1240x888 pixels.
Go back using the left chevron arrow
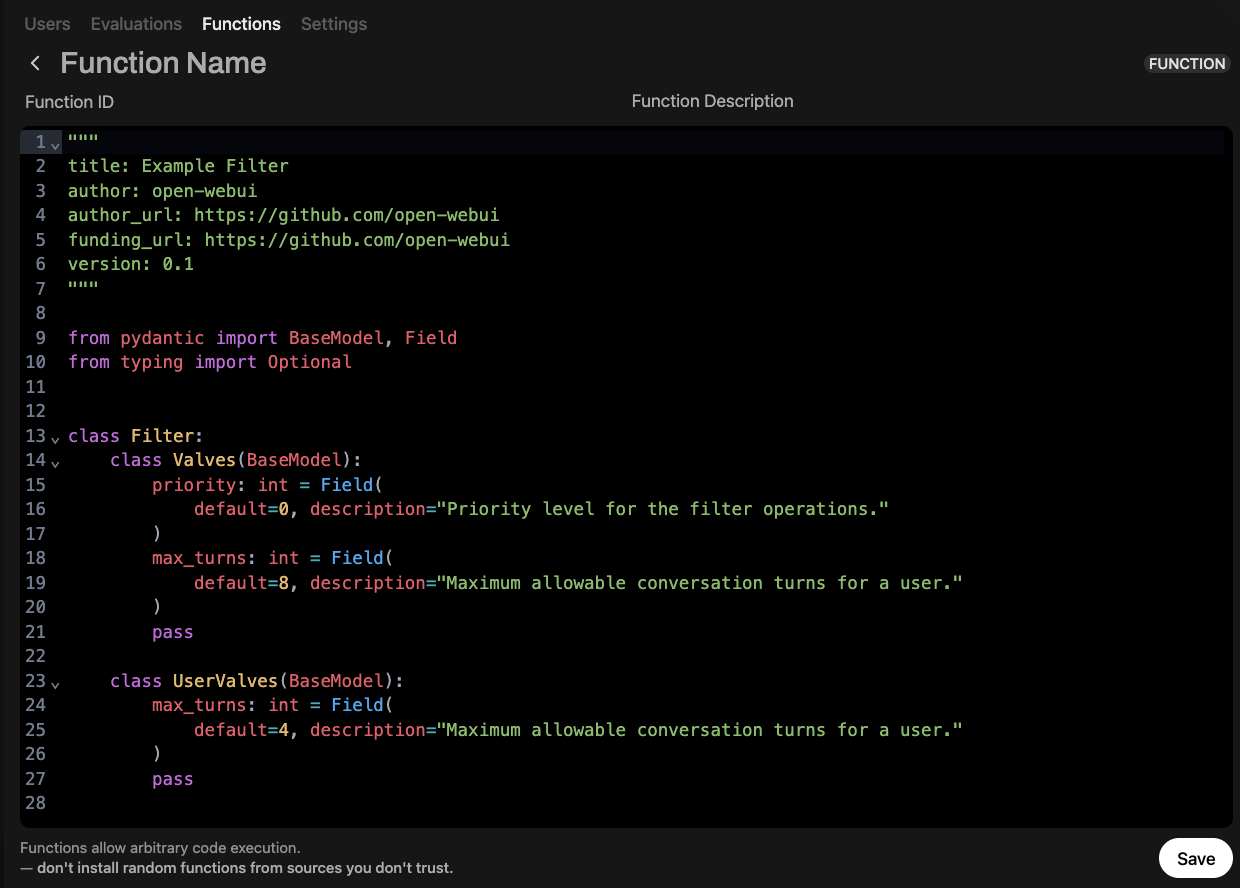(35, 63)
